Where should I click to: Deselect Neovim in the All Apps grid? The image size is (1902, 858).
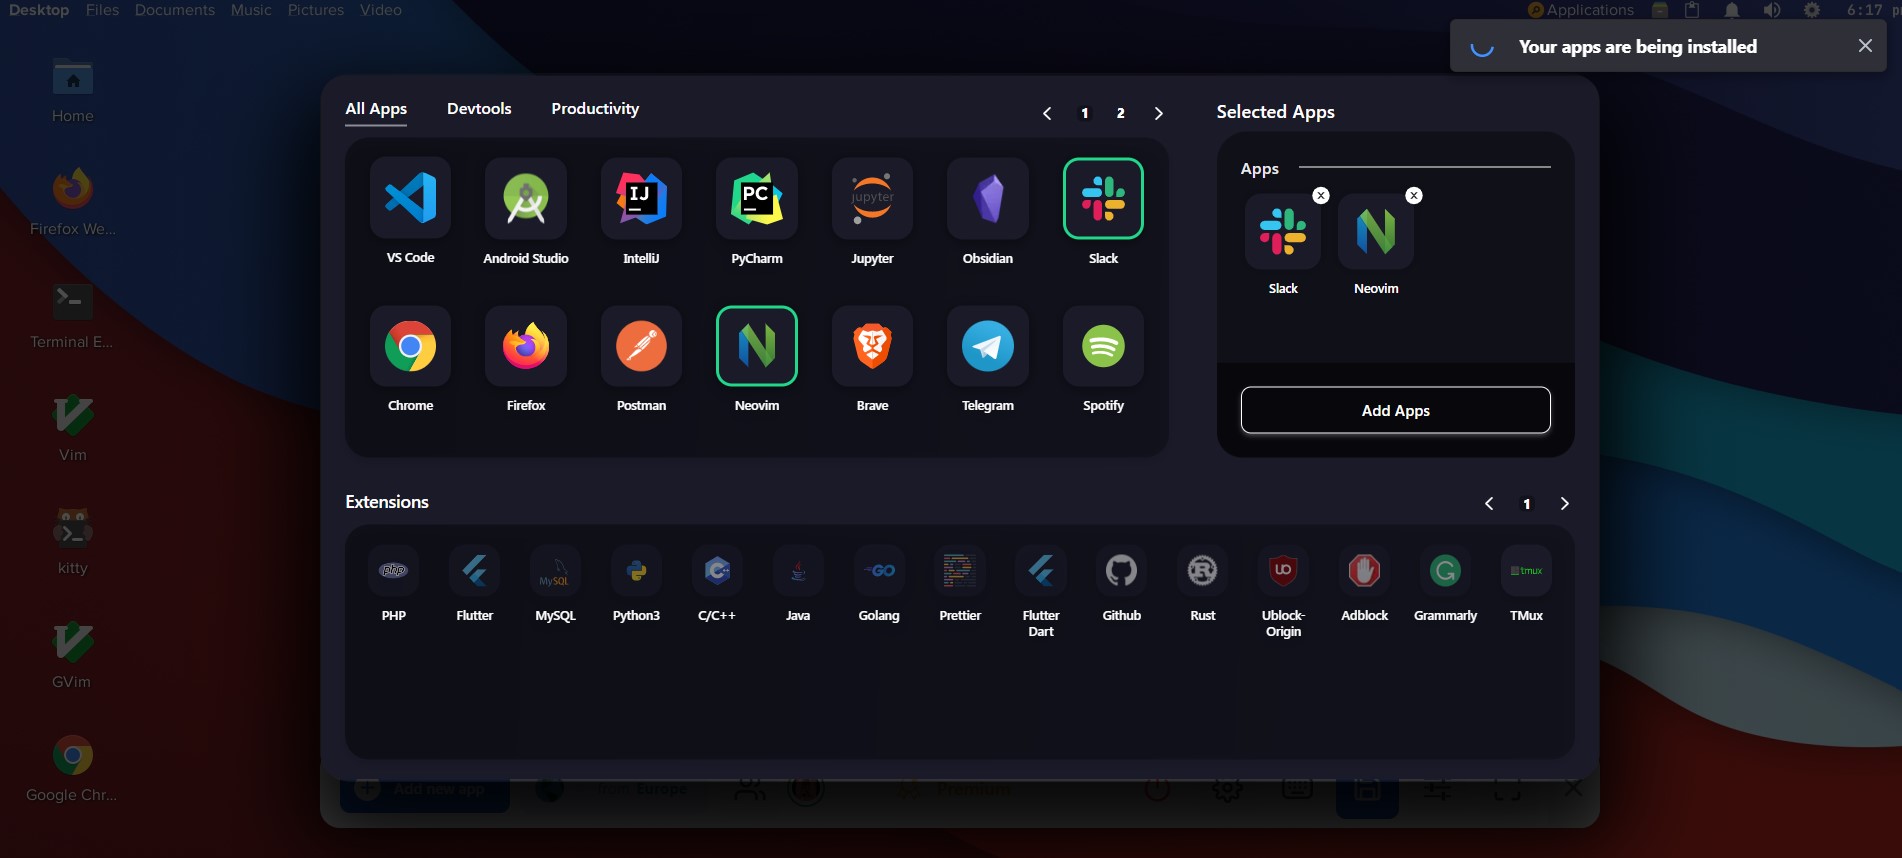(x=757, y=346)
